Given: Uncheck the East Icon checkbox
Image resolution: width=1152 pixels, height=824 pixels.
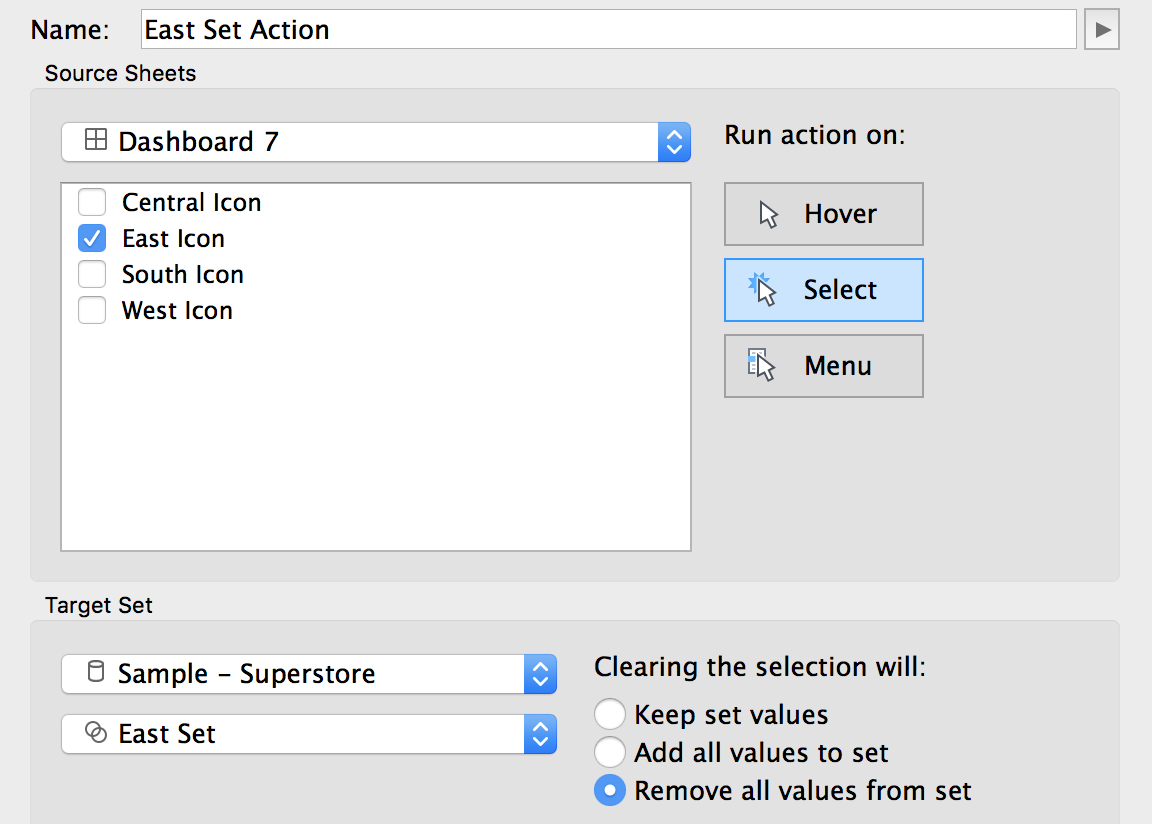Looking at the screenshot, I should pyautogui.click(x=92, y=238).
